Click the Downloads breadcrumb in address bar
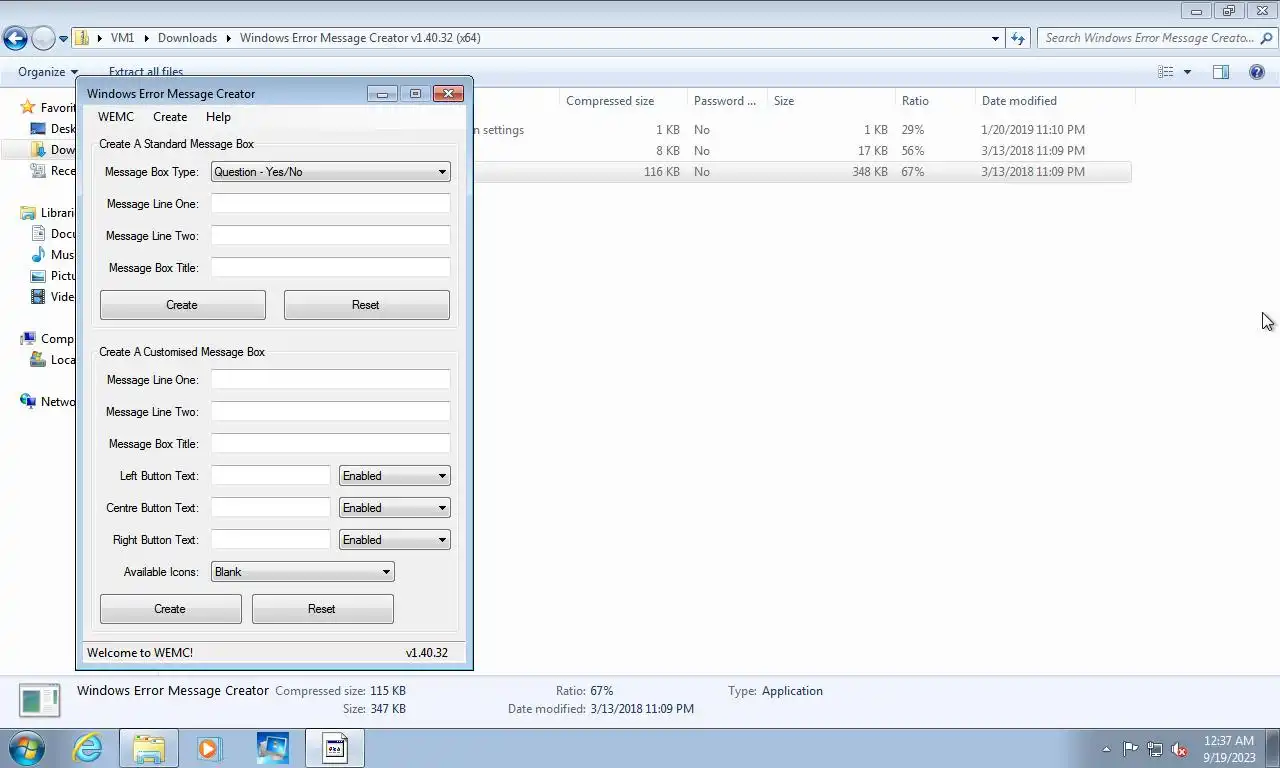 187,38
